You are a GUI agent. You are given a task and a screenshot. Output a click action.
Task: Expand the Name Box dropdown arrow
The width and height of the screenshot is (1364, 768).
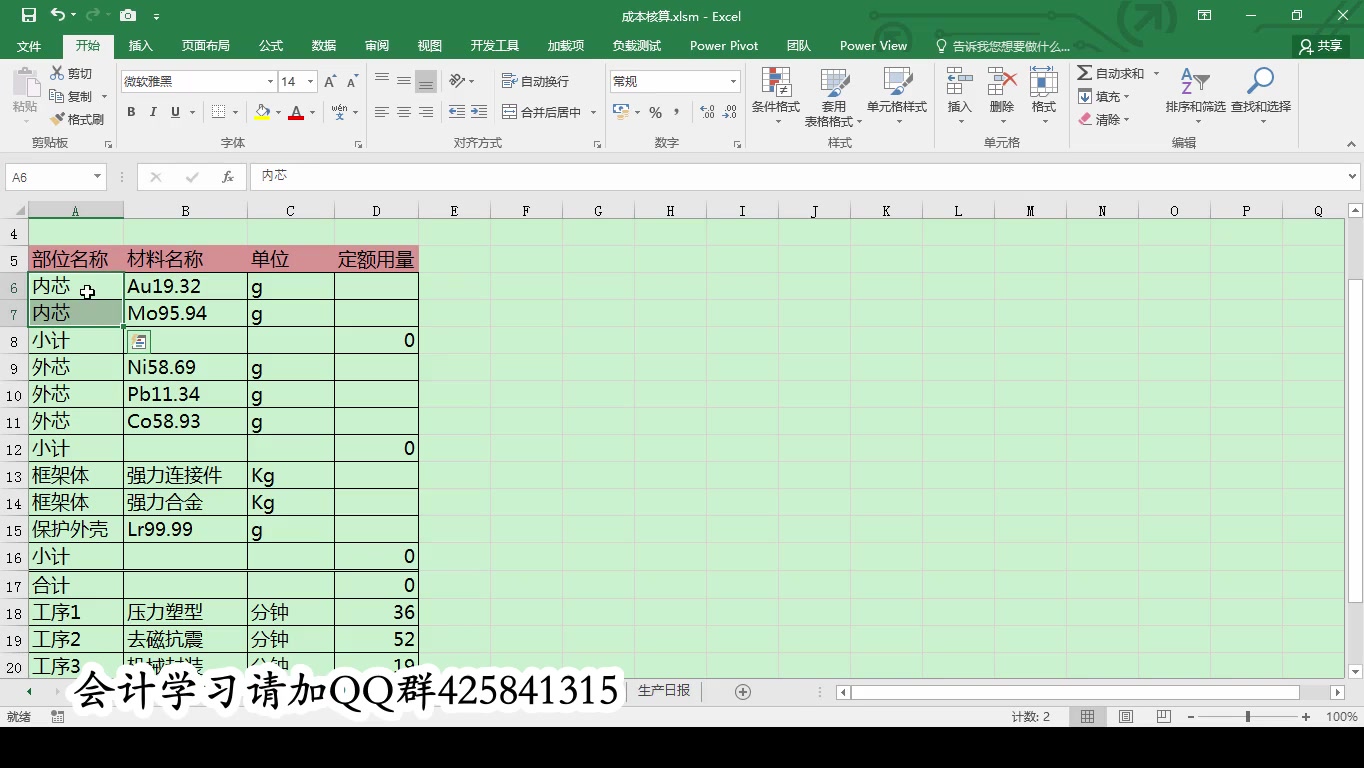97,177
